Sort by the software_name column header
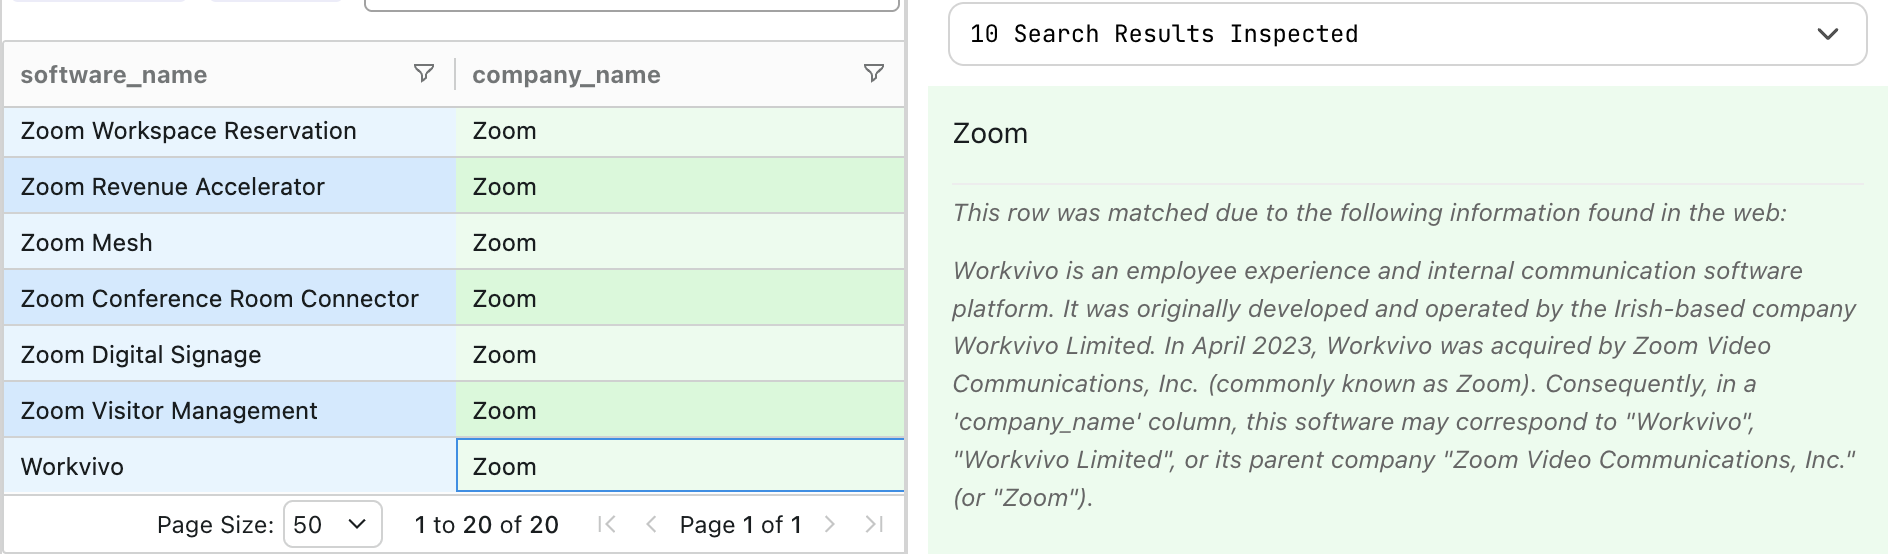The width and height of the screenshot is (1900, 554). (x=114, y=75)
